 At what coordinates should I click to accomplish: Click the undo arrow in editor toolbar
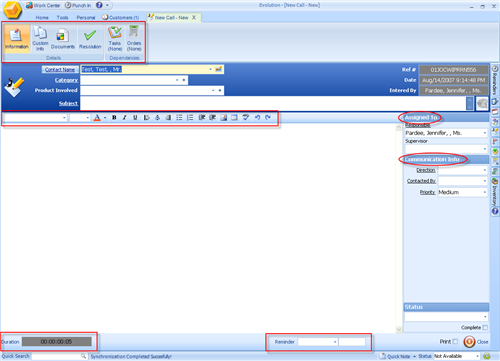(x=257, y=117)
